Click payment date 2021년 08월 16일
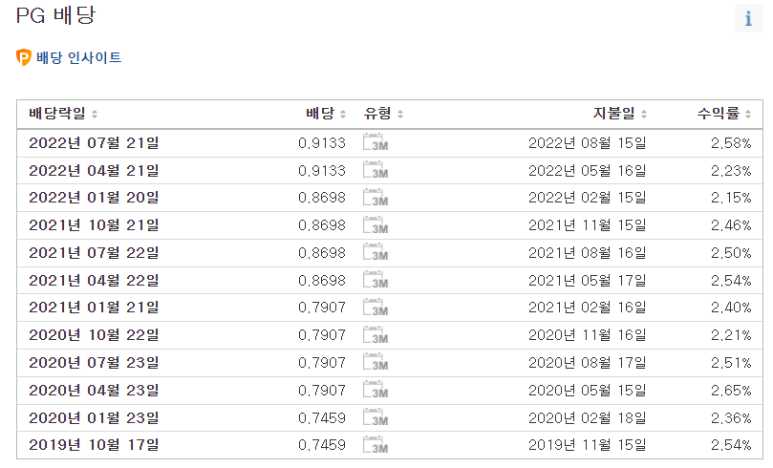Viewport: 773px width, 468px height. tap(587, 253)
